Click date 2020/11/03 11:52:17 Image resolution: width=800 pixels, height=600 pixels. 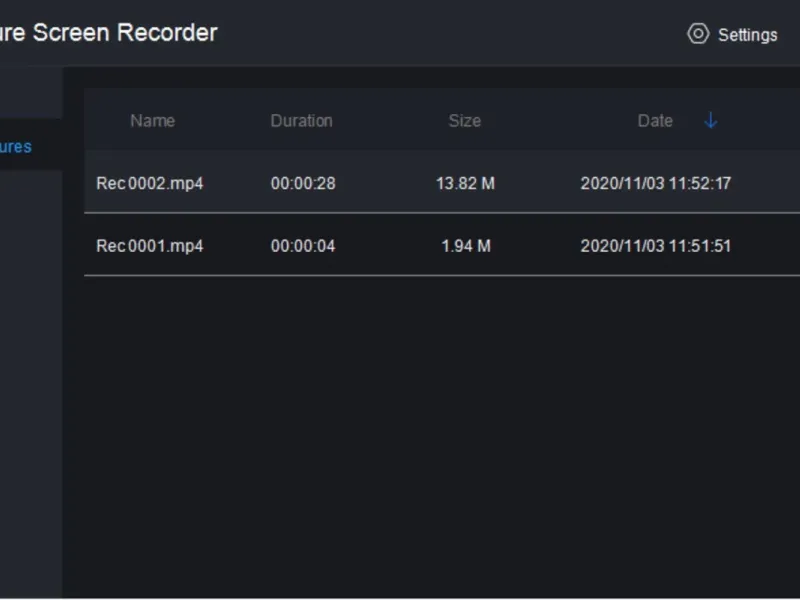656,183
